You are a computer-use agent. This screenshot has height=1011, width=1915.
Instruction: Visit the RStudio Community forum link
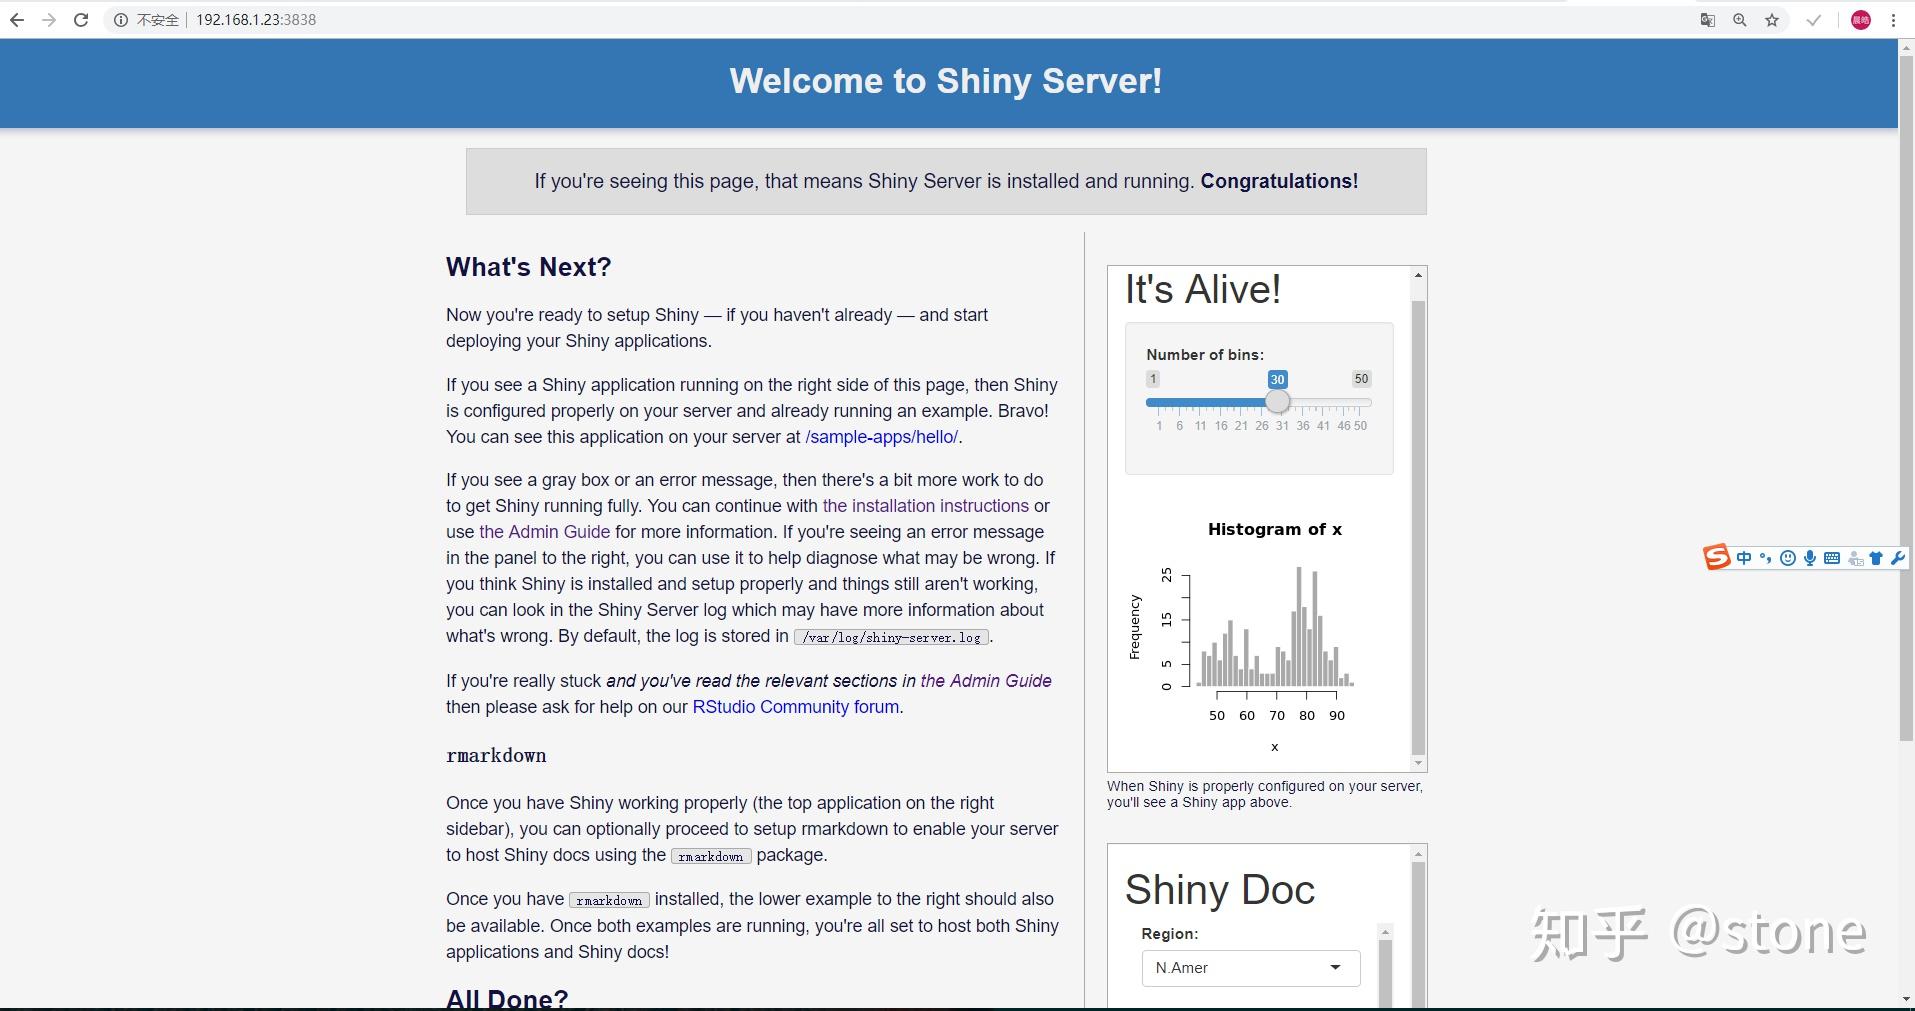(795, 707)
